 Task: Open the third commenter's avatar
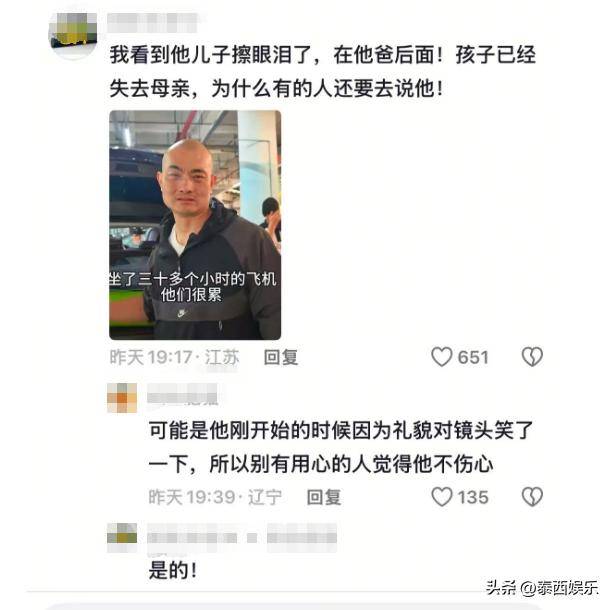point(122,536)
